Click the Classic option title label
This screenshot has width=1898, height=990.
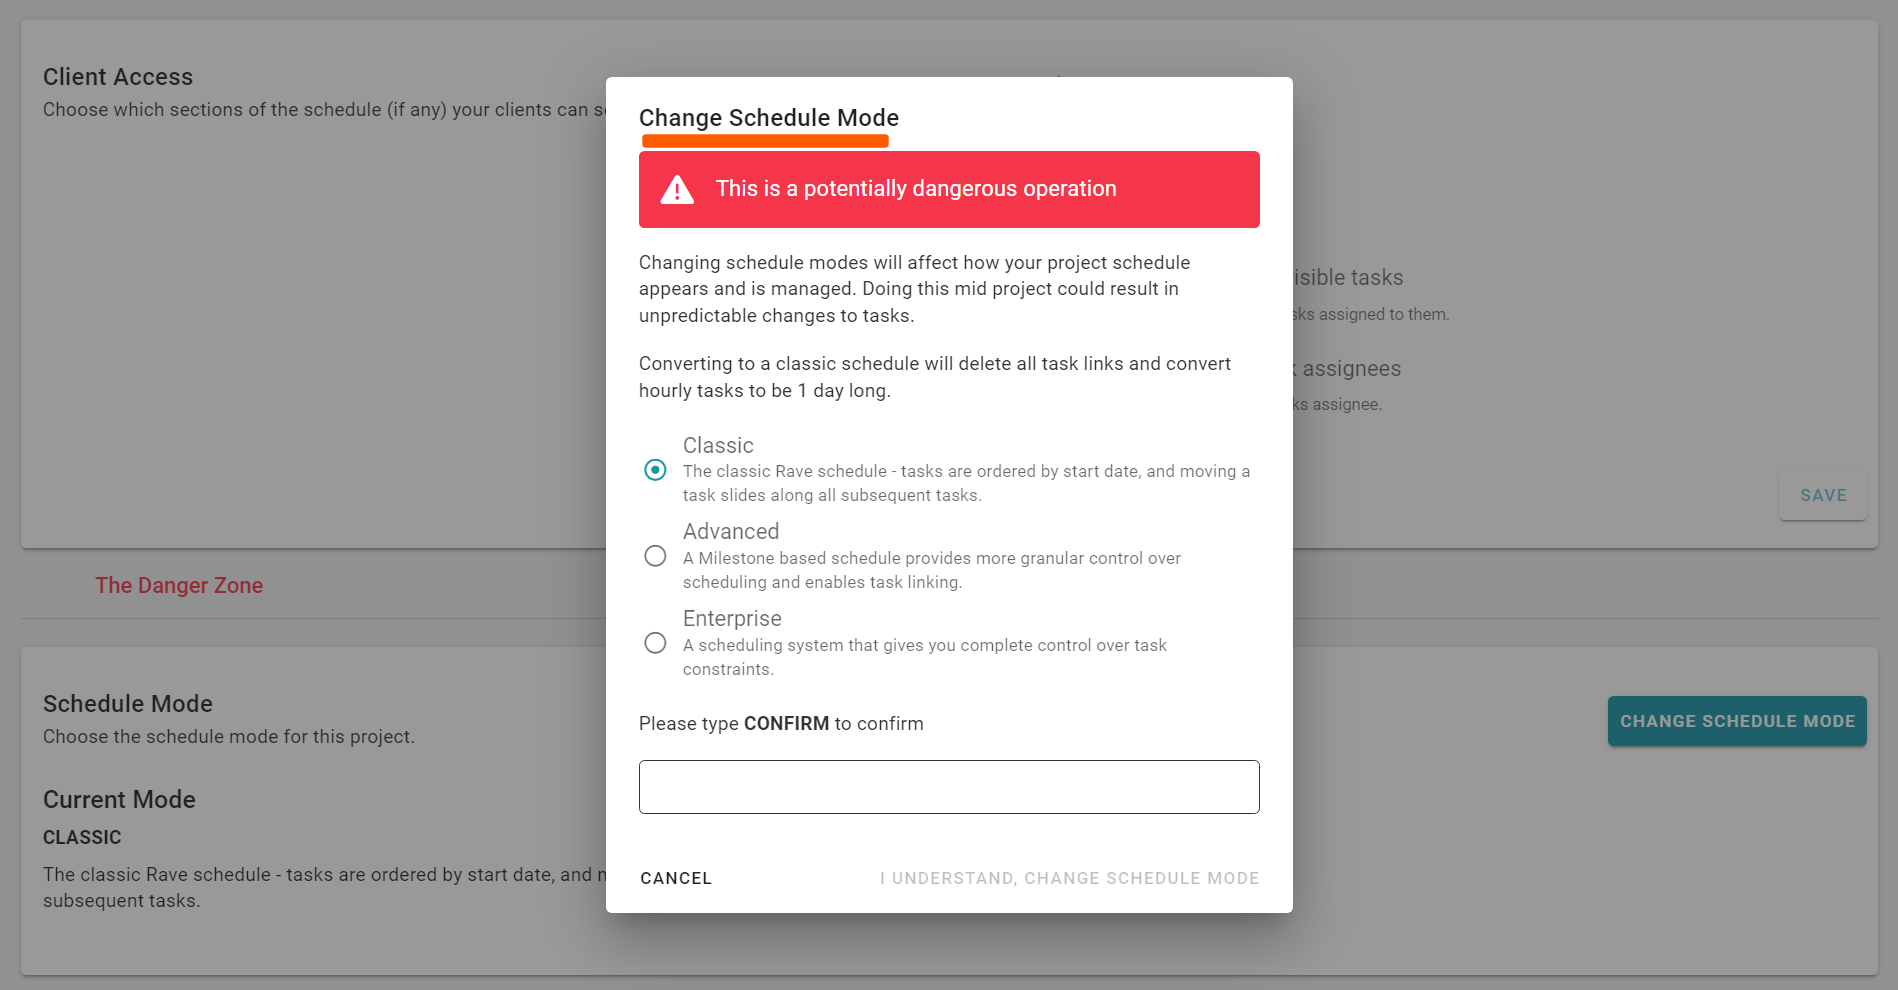[x=718, y=446]
